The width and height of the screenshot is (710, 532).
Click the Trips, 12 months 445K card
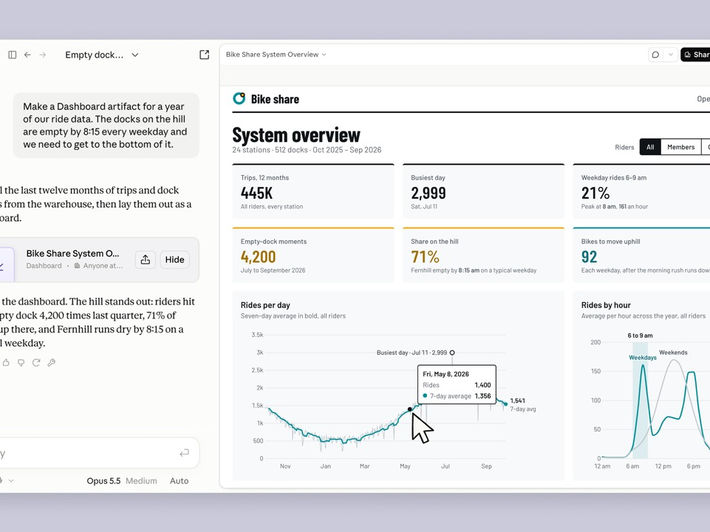(313, 192)
